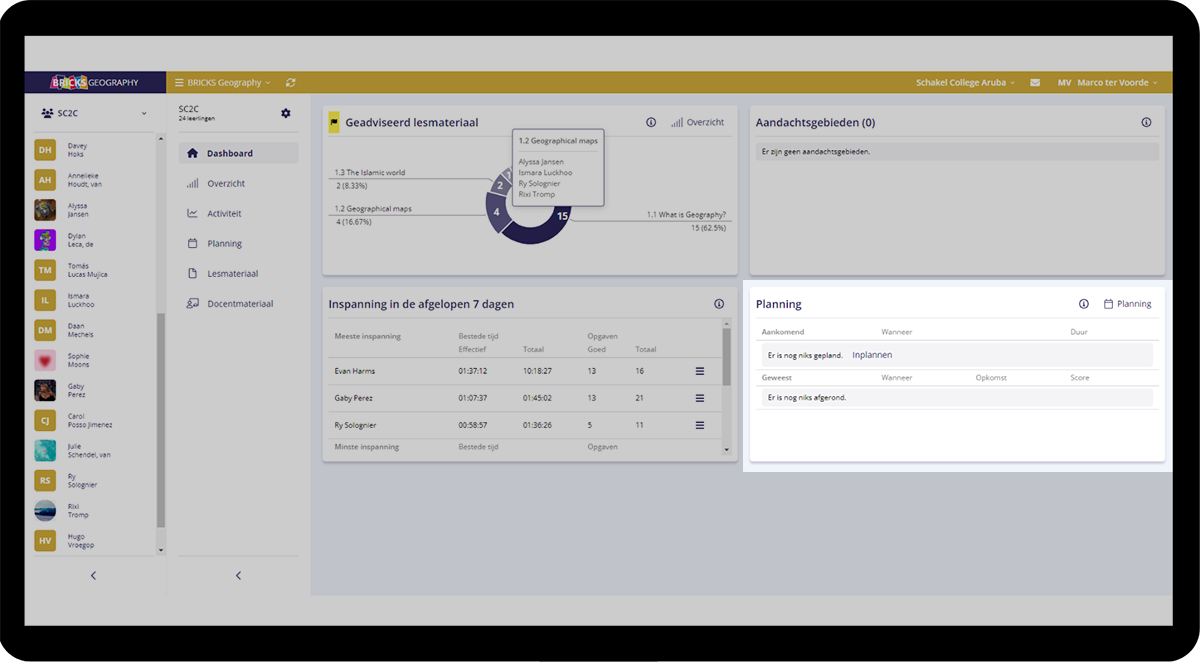Open Lesmateriaal in navigation menu

pyautogui.click(x=232, y=273)
